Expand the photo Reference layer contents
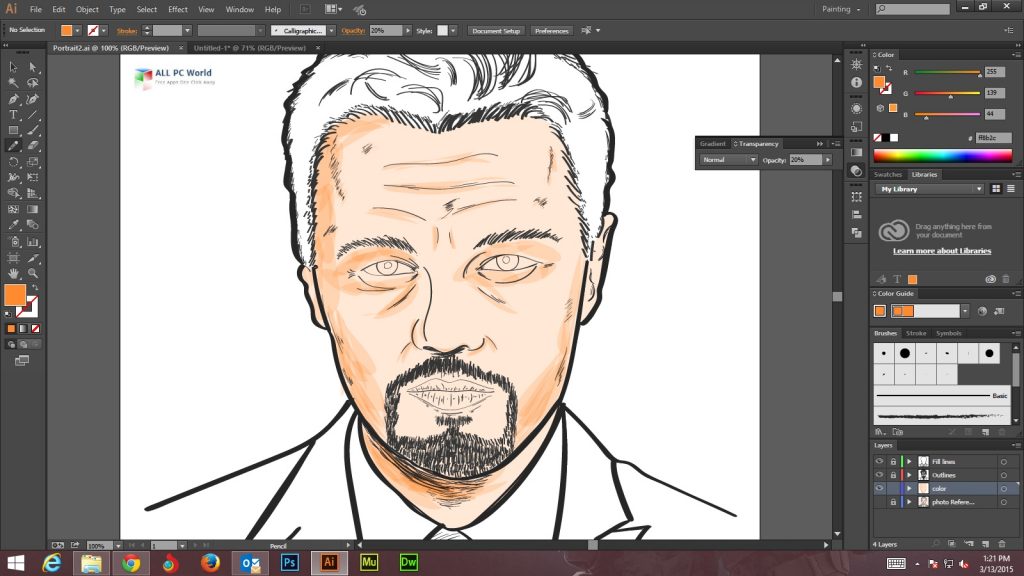Viewport: 1024px width, 576px height. [x=910, y=501]
